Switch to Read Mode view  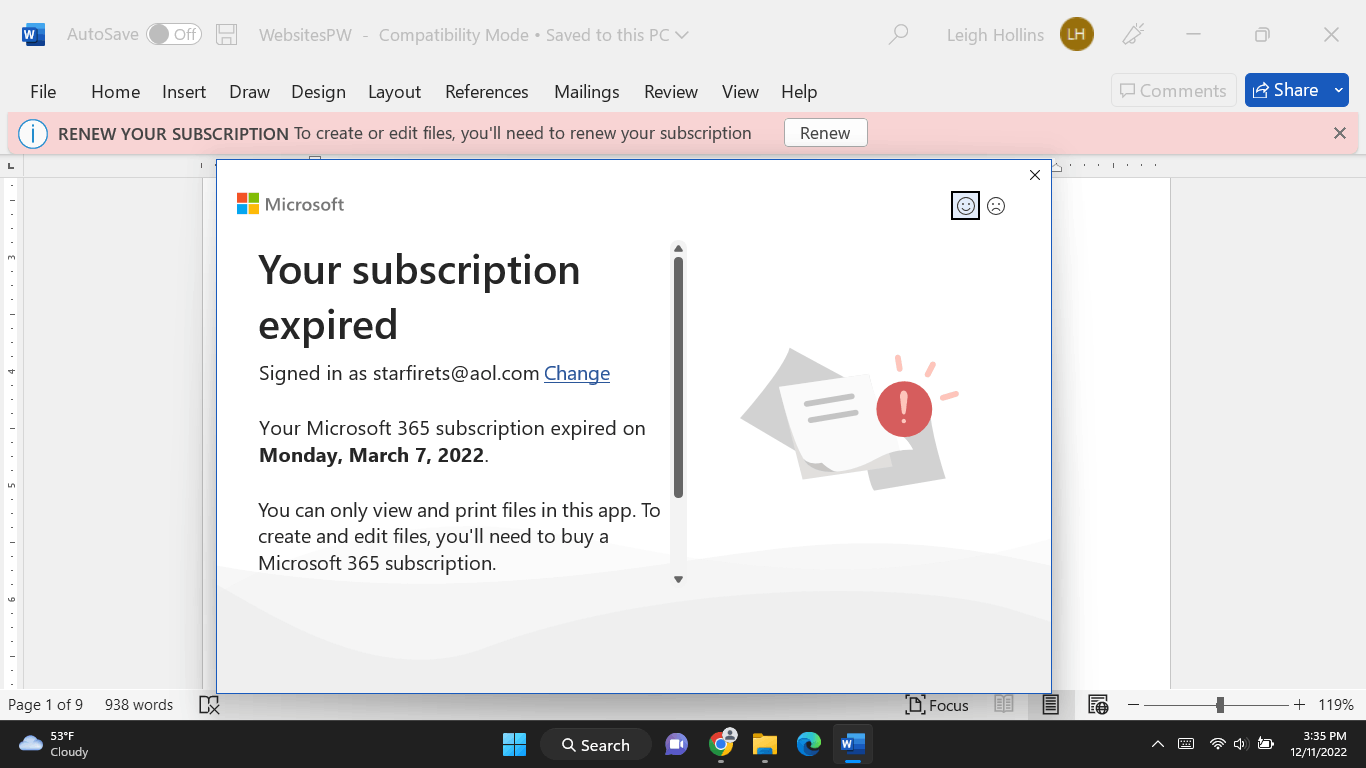click(x=1004, y=705)
